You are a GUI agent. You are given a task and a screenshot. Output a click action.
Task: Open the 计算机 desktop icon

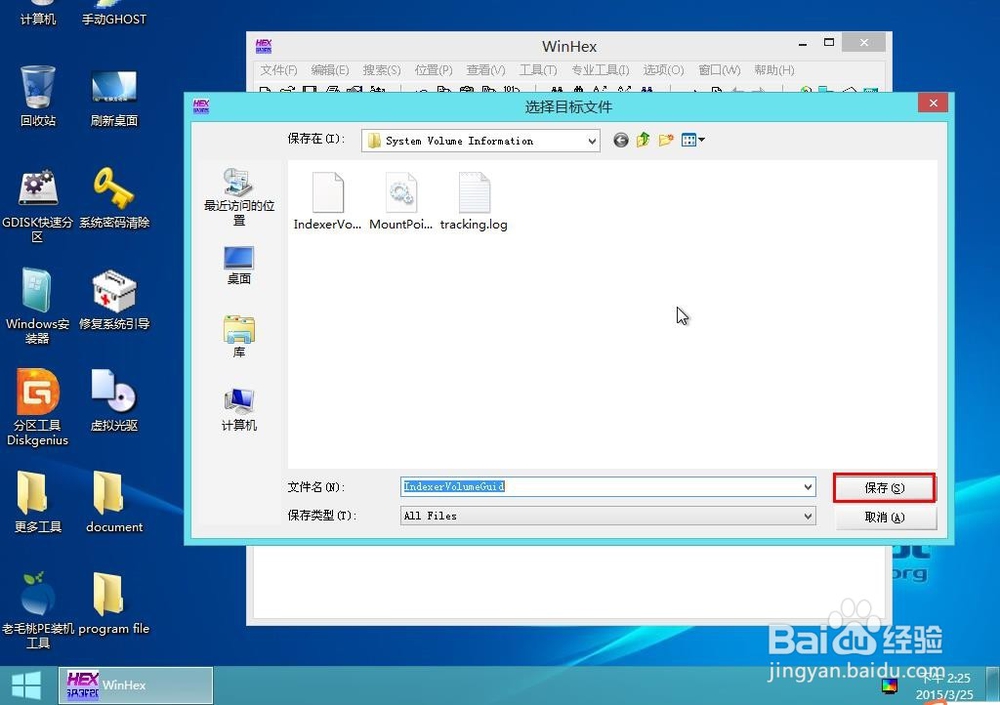tap(38, 14)
